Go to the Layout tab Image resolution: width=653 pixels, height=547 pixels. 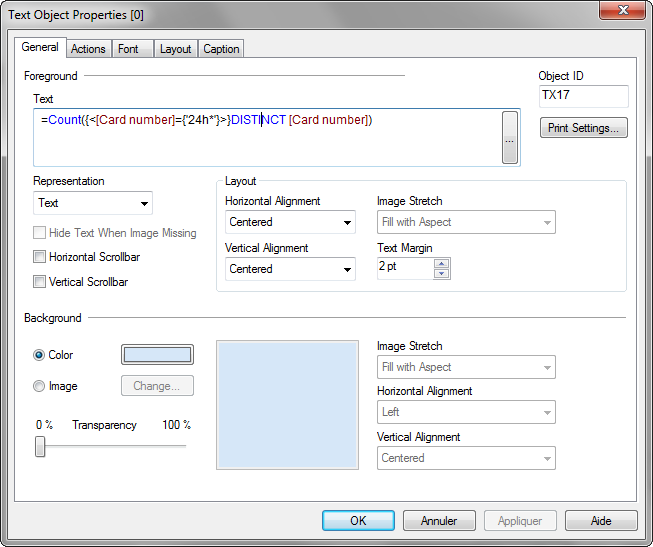tap(175, 49)
